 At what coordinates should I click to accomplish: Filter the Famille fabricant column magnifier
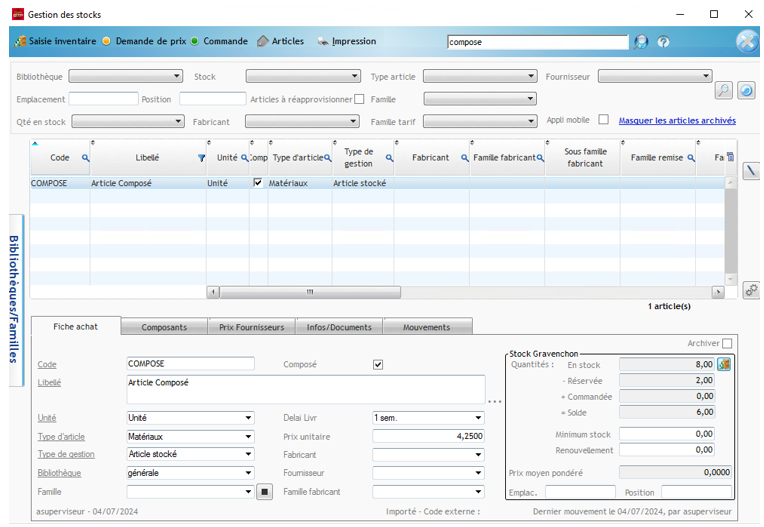(x=540, y=158)
